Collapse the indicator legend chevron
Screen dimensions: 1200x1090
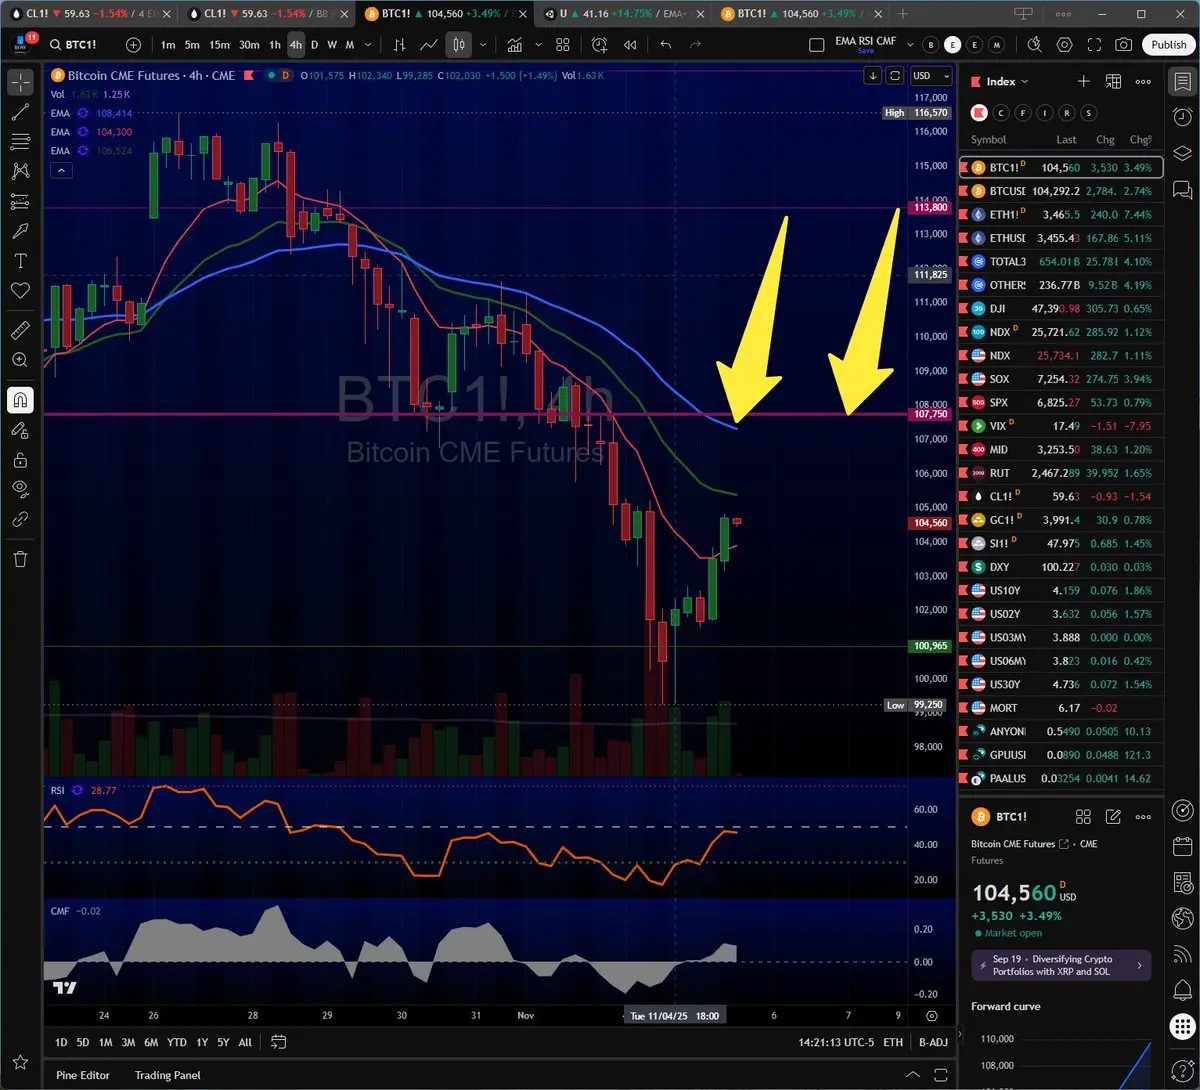tap(61, 171)
